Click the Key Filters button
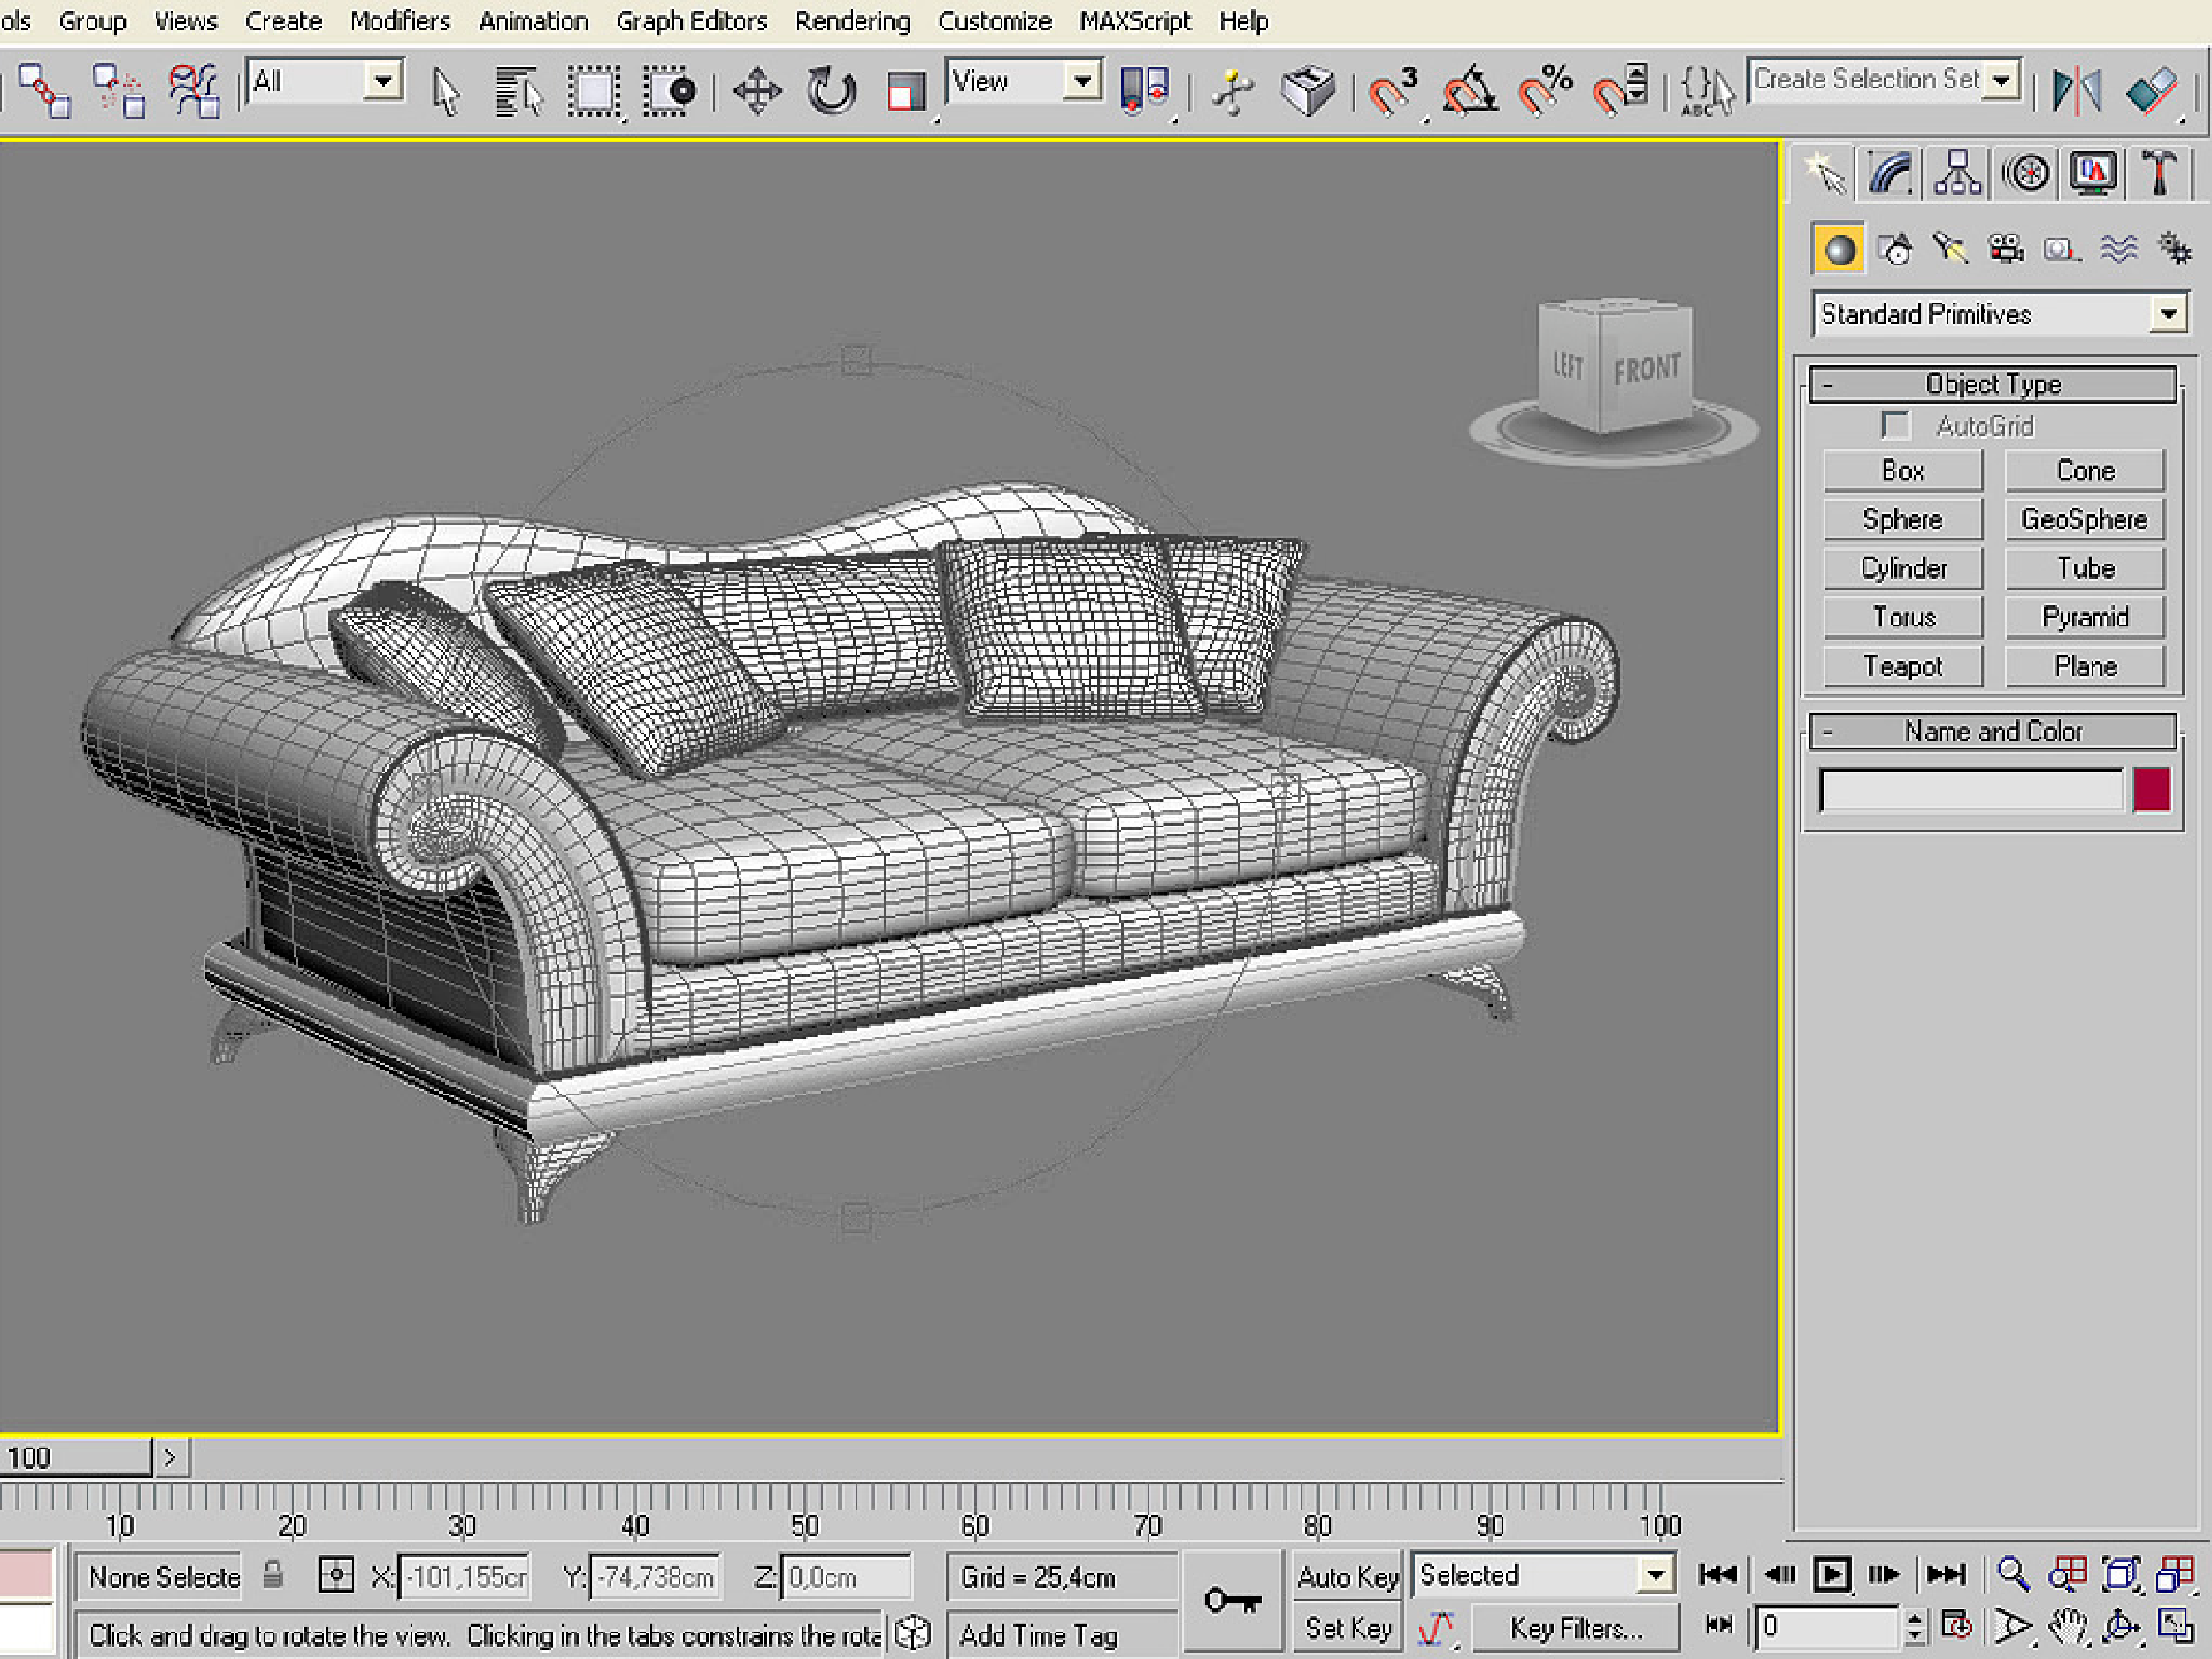Screen dimensions: 2212x1659 tap(1575, 1629)
